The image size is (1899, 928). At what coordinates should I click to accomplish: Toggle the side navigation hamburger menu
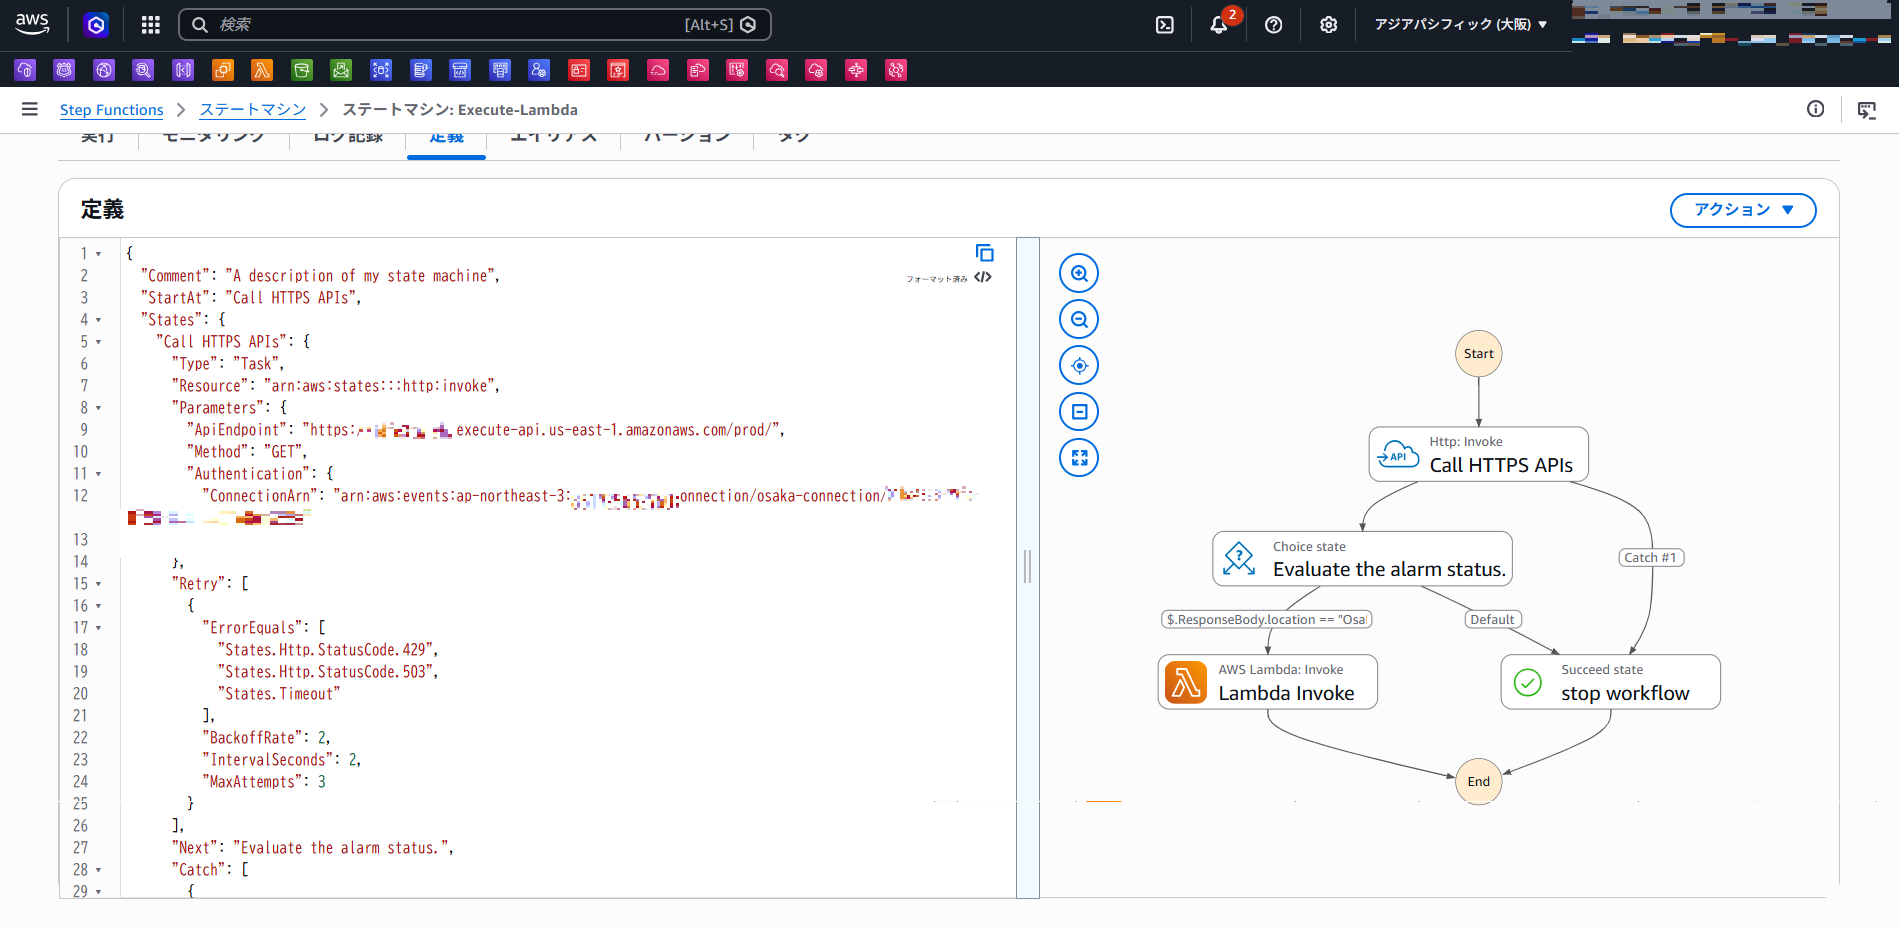click(x=30, y=110)
